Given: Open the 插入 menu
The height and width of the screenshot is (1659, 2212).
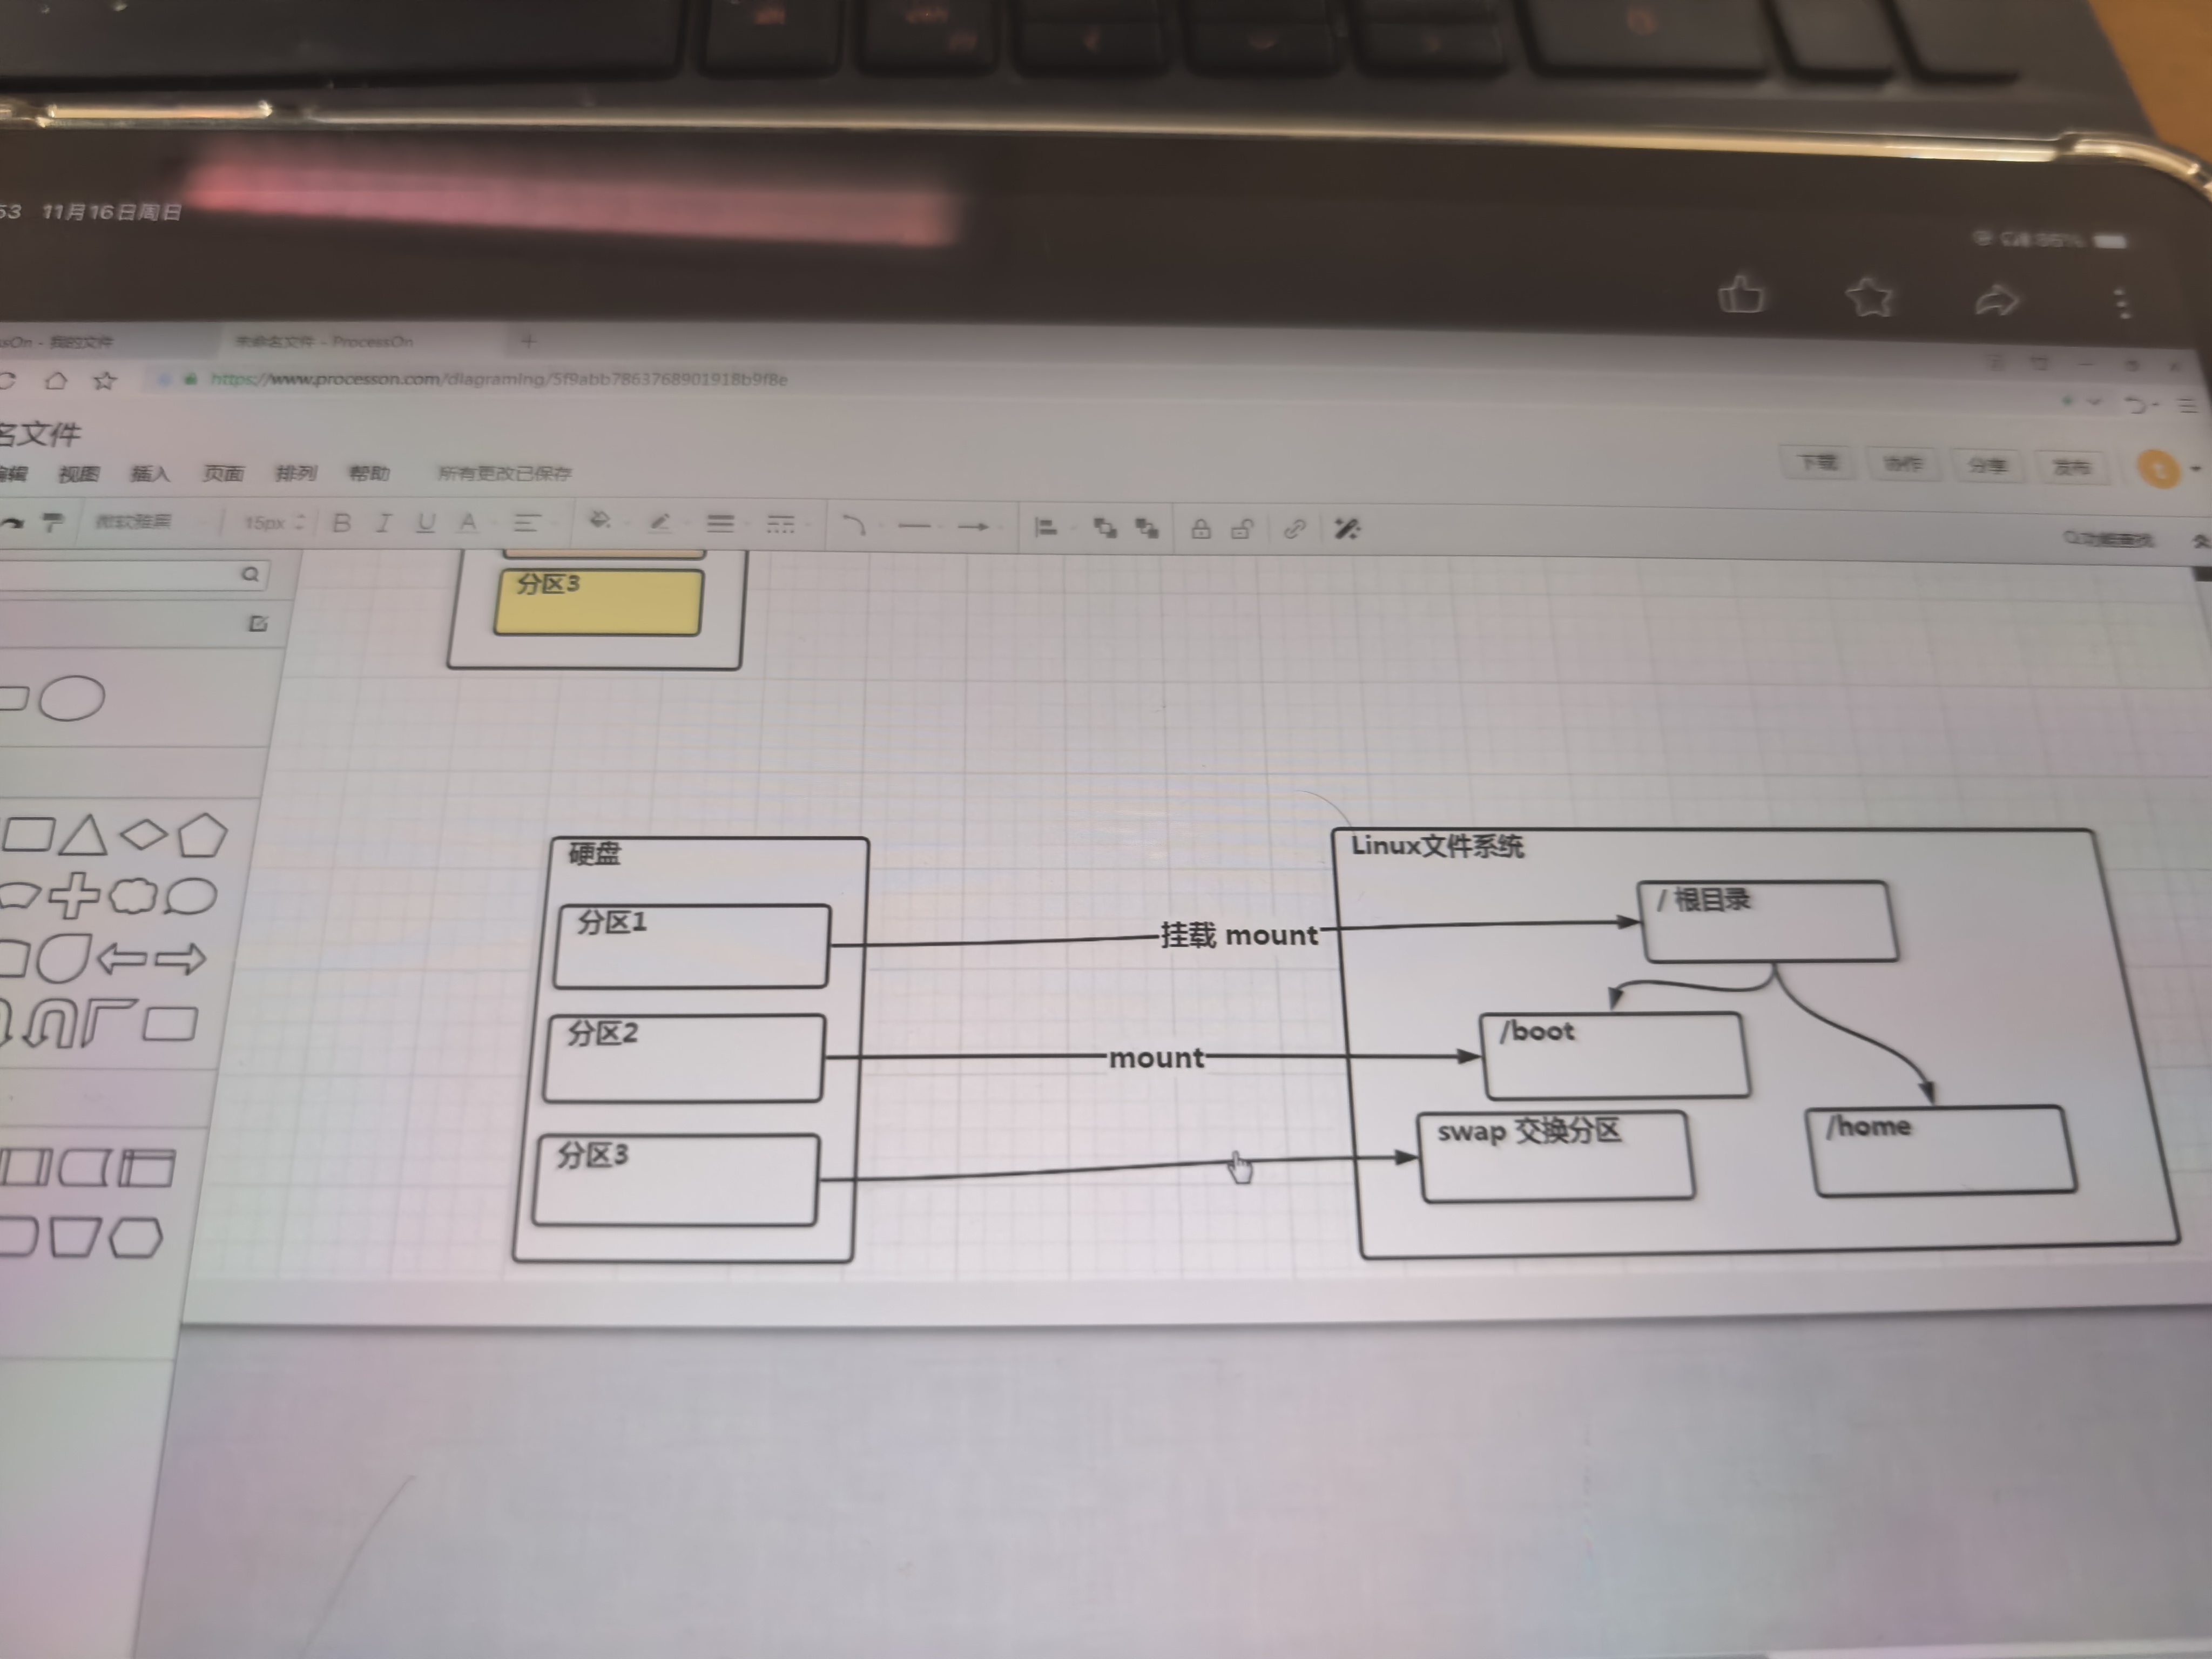Looking at the screenshot, I should [x=149, y=473].
